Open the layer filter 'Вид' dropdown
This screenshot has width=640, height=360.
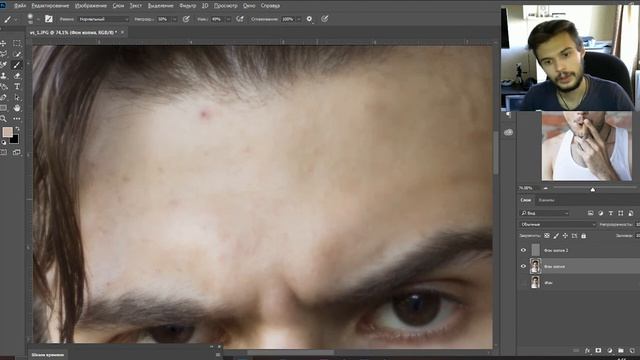click(x=544, y=213)
